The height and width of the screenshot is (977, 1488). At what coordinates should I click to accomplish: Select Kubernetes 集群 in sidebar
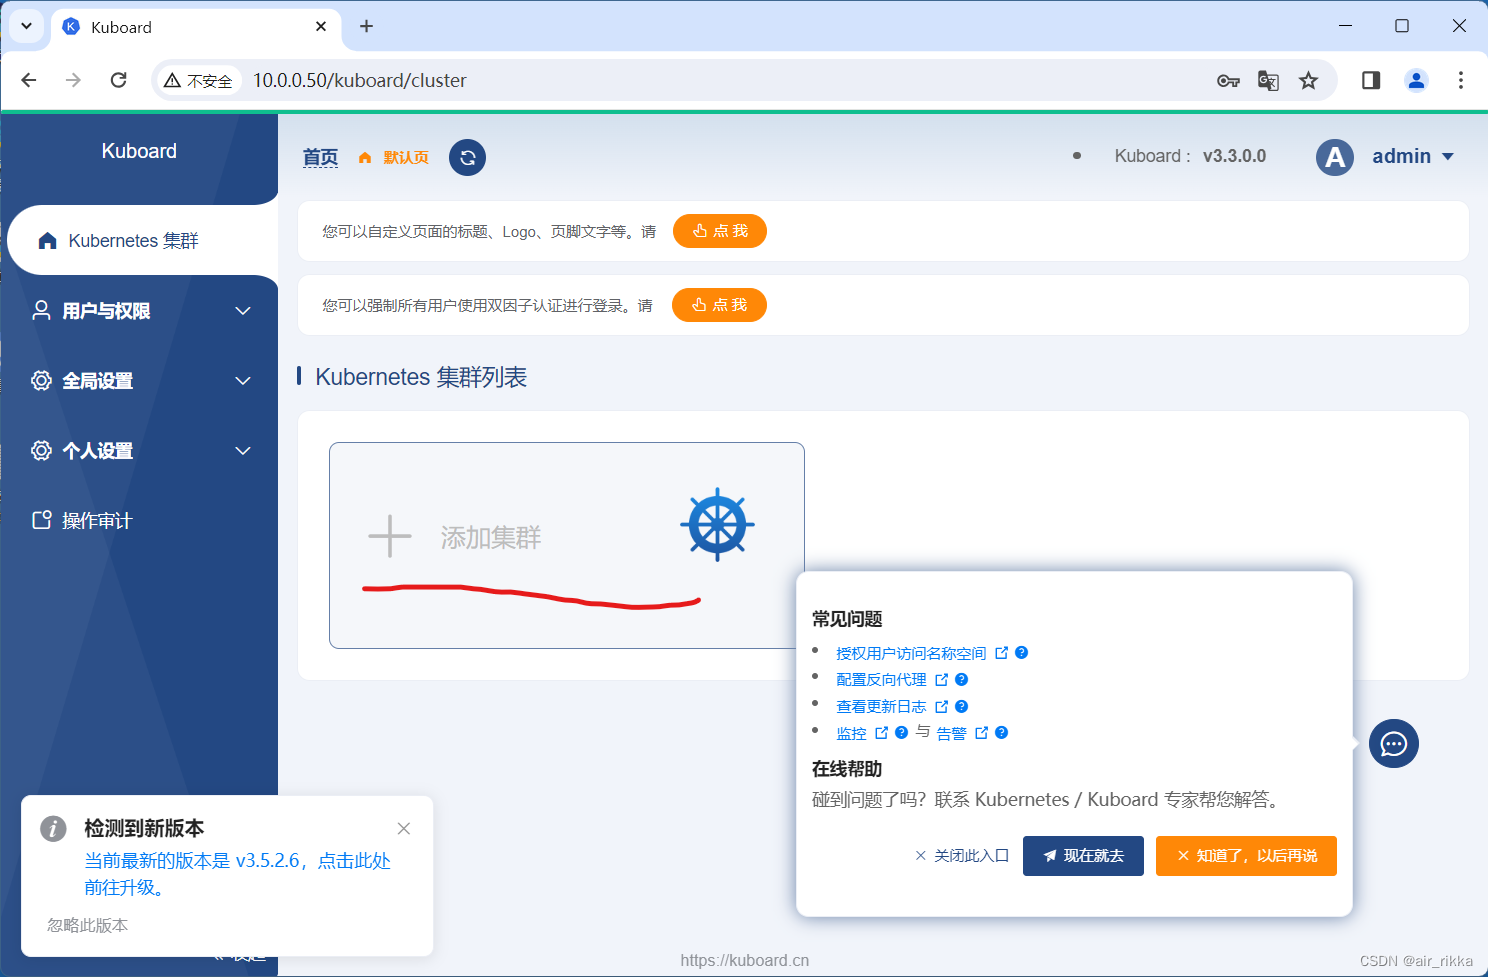143,240
